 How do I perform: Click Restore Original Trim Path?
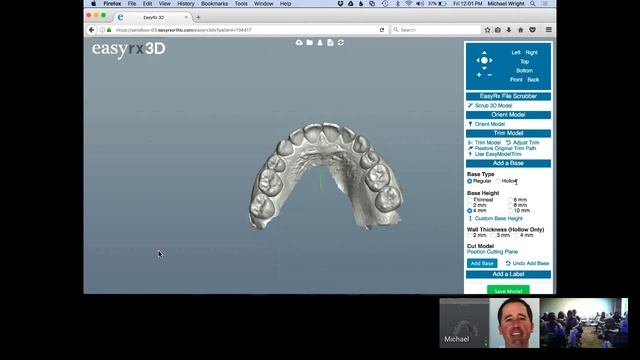502,148
